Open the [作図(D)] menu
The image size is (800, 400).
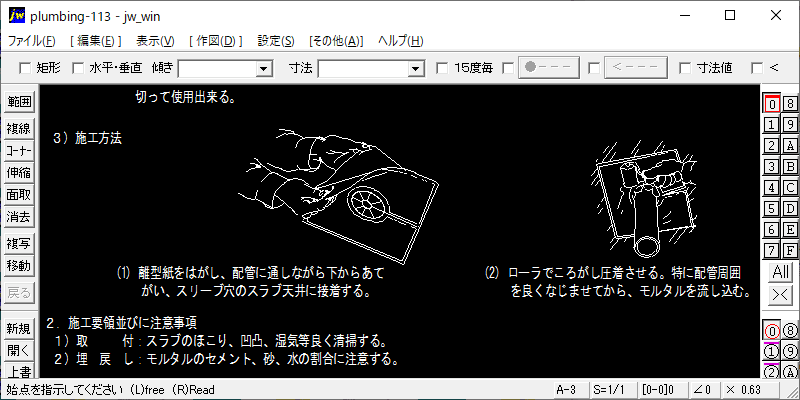(216, 41)
